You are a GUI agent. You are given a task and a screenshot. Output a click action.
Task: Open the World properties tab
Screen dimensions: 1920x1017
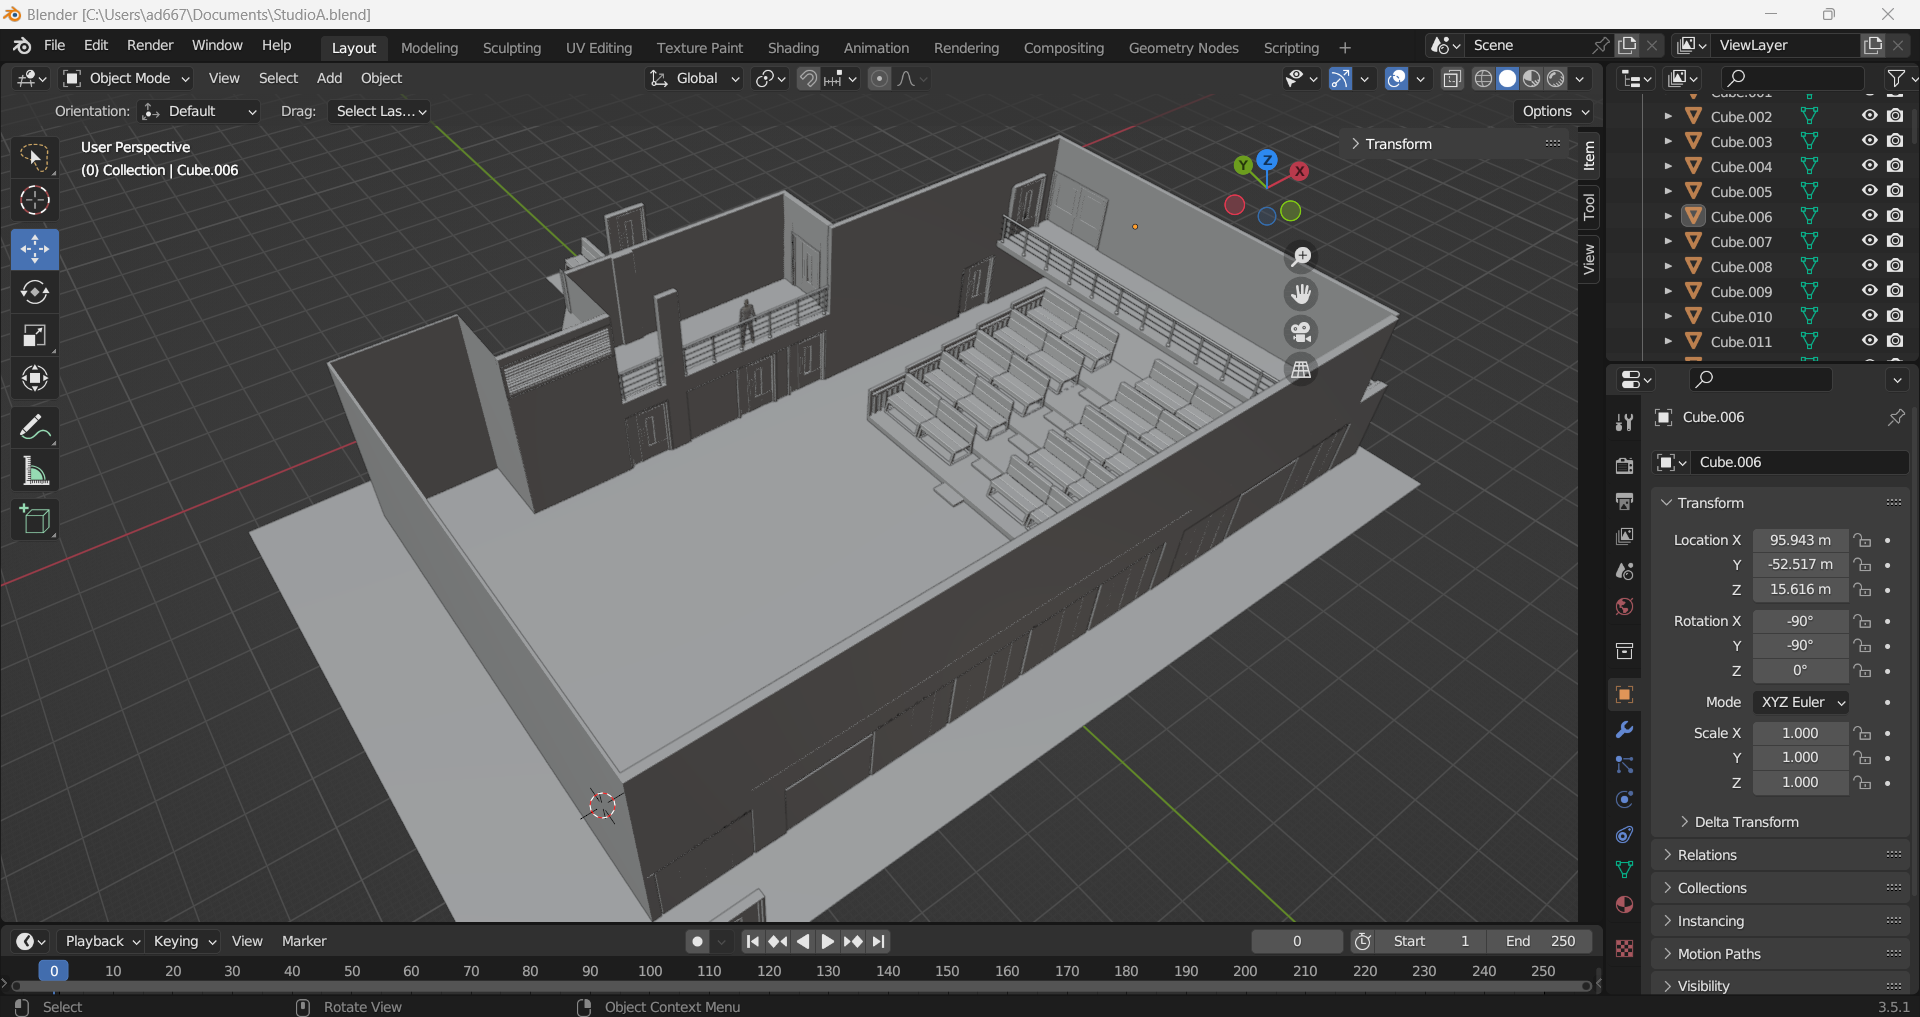tap(1624, 607)
